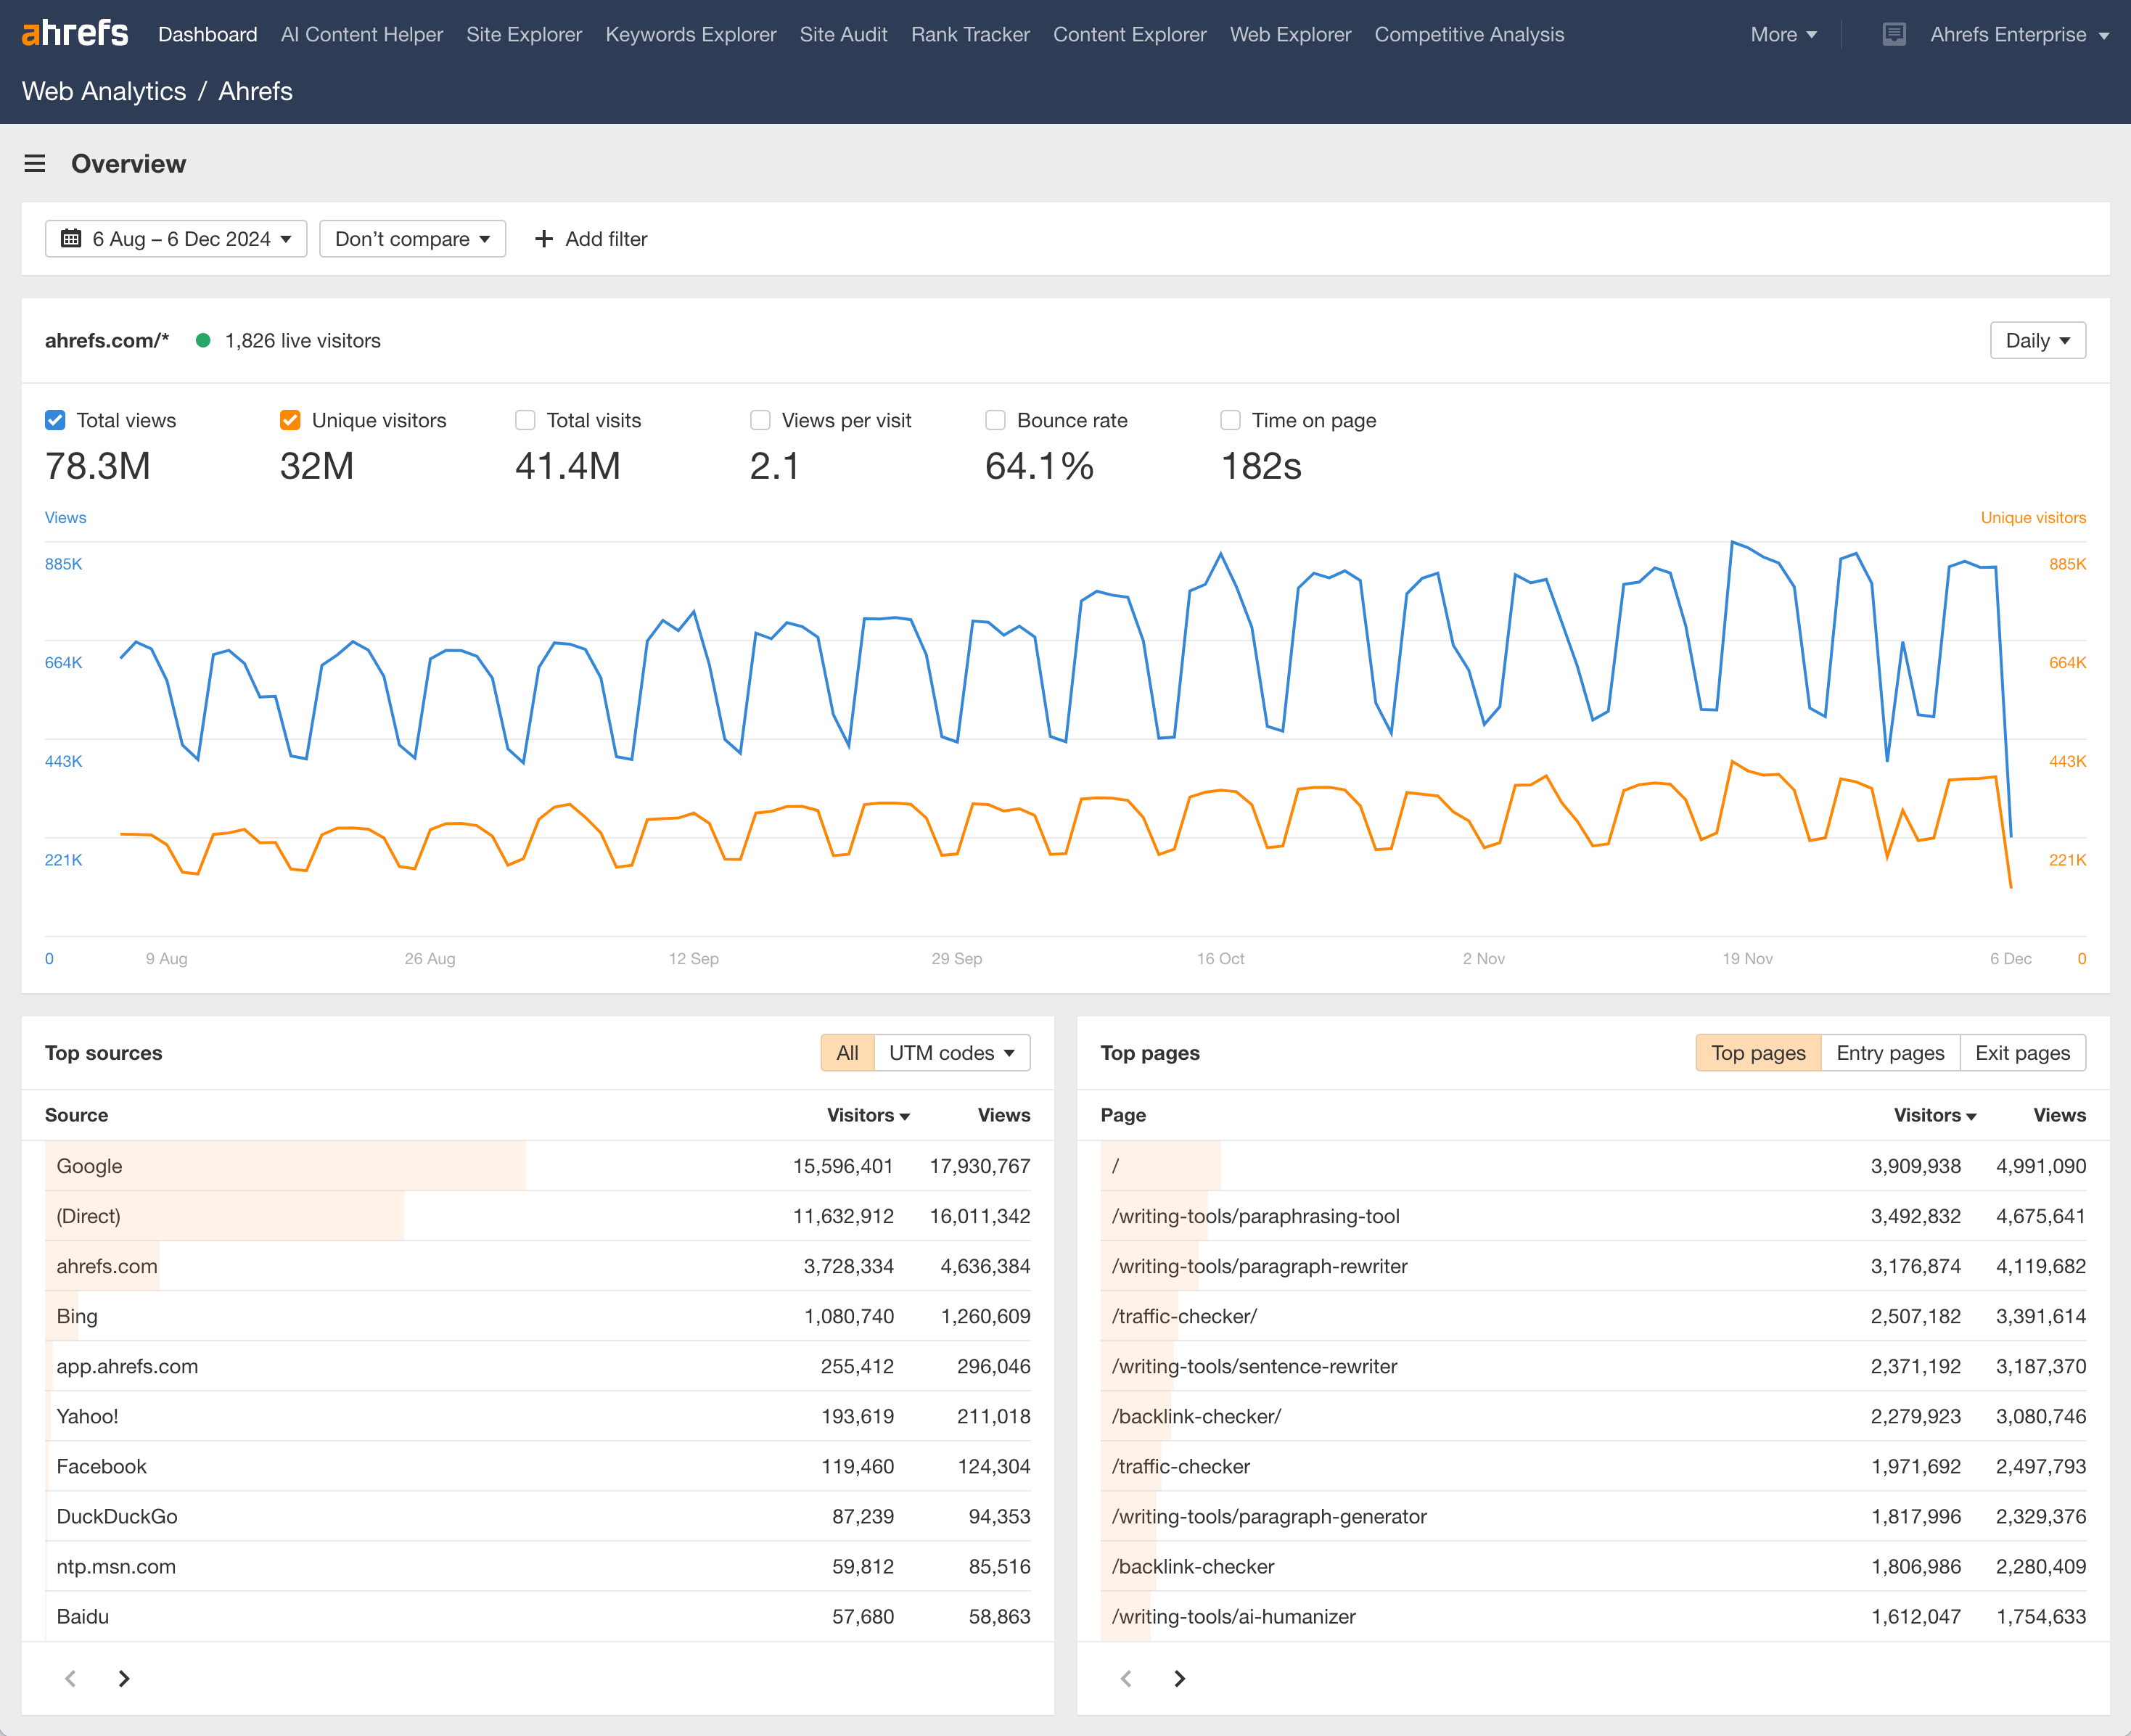Click the notifications message icon in header

(1893, 34)
